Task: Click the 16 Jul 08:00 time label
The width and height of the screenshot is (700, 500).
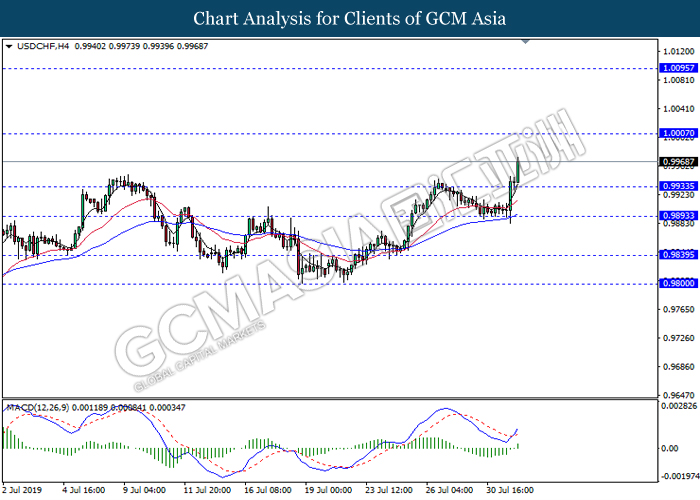Action: coord(268,490)
